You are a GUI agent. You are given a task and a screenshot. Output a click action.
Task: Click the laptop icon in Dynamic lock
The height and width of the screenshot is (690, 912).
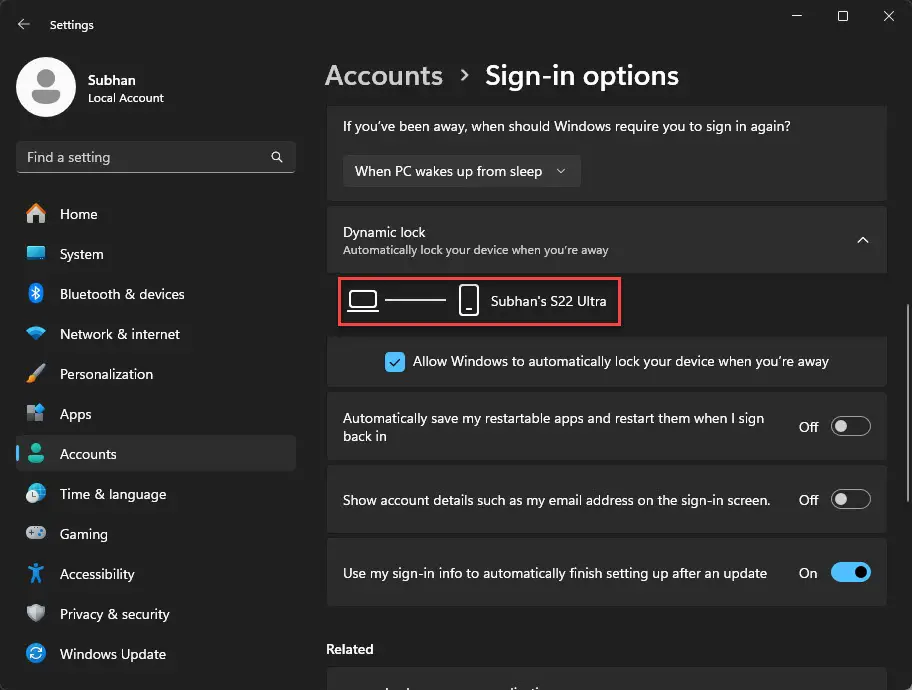(x=363, y=301)
